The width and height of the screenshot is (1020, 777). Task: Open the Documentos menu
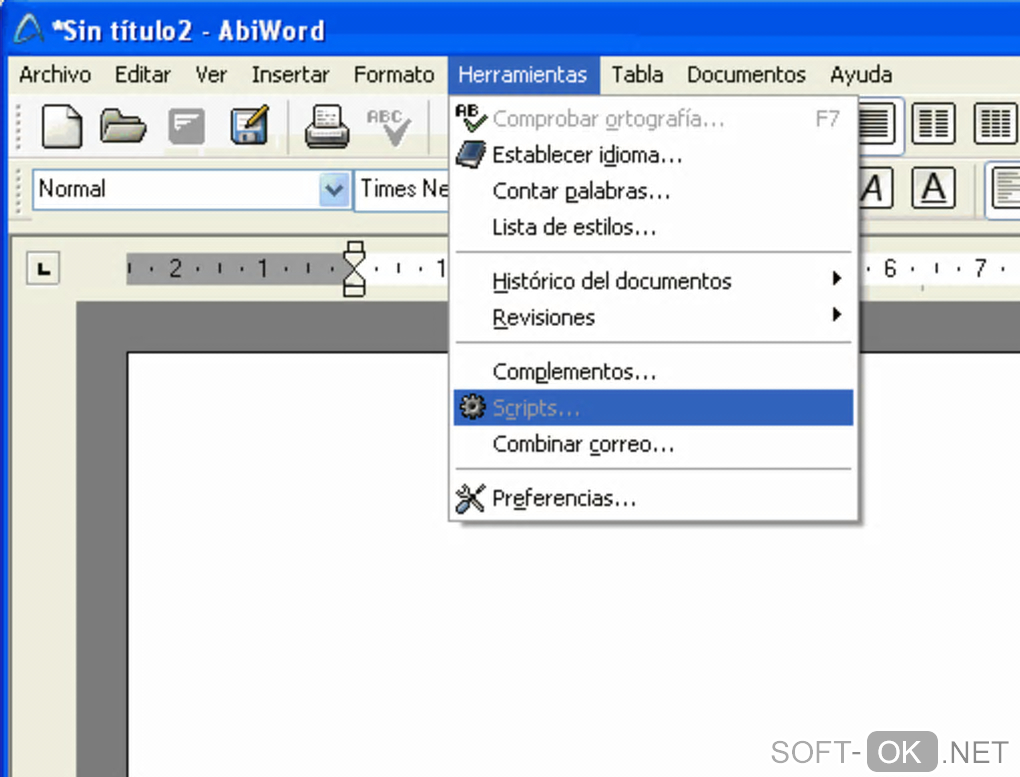pyautogui.click(x=746, y=75)
